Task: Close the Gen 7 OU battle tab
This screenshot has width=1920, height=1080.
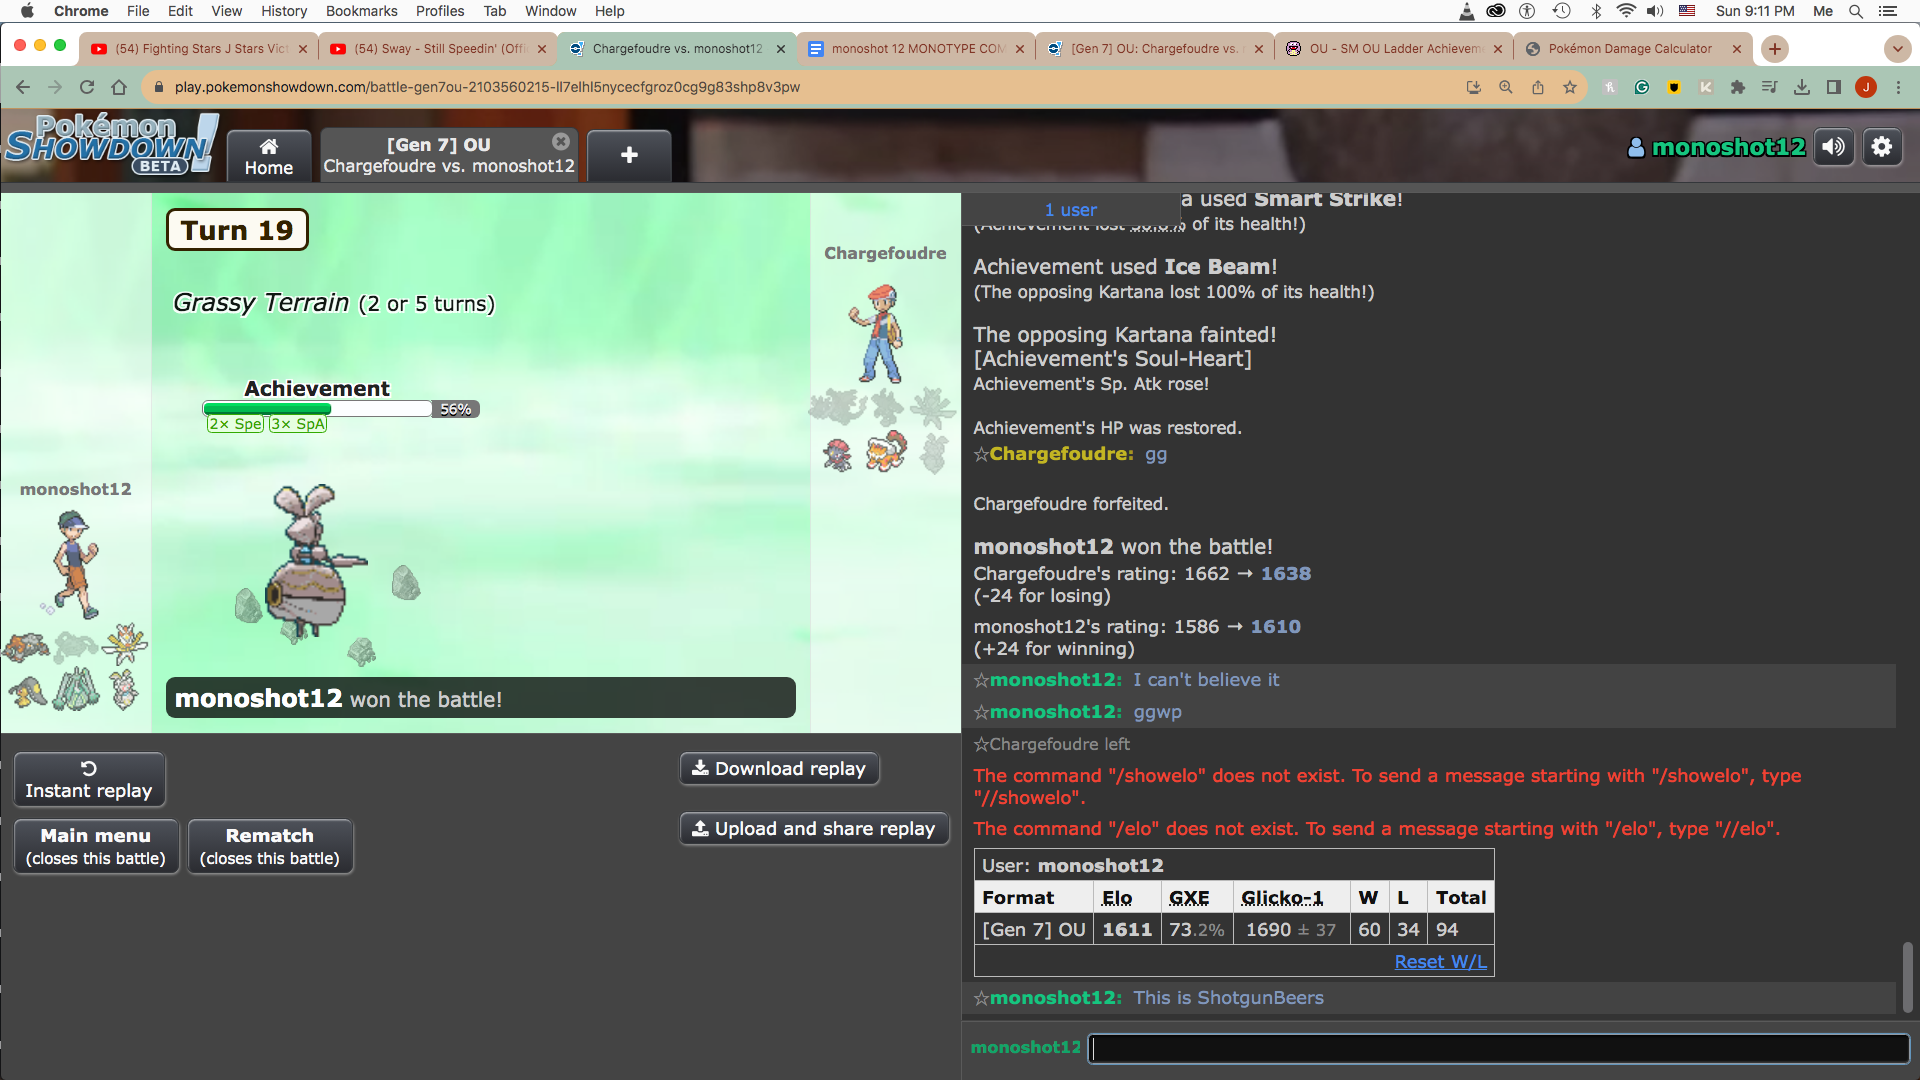Action: coord(561,142)
